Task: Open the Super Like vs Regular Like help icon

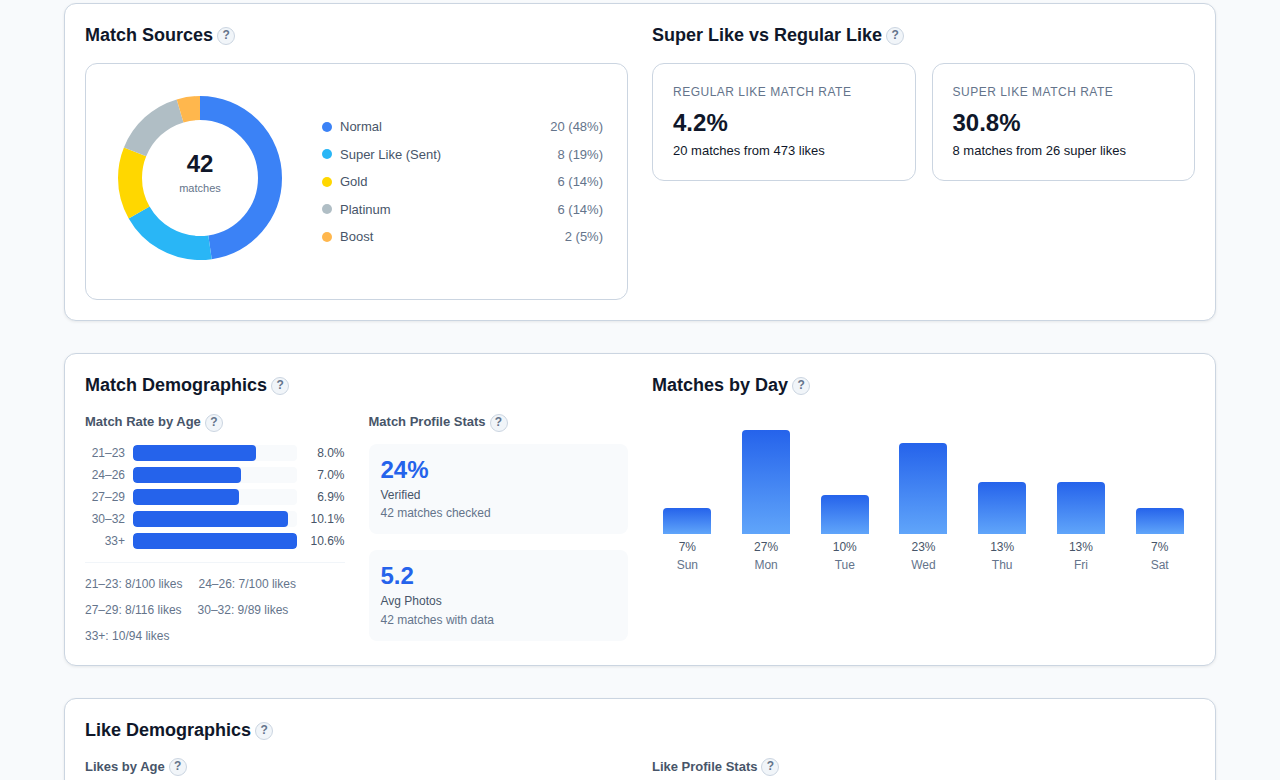Action: 895,35
